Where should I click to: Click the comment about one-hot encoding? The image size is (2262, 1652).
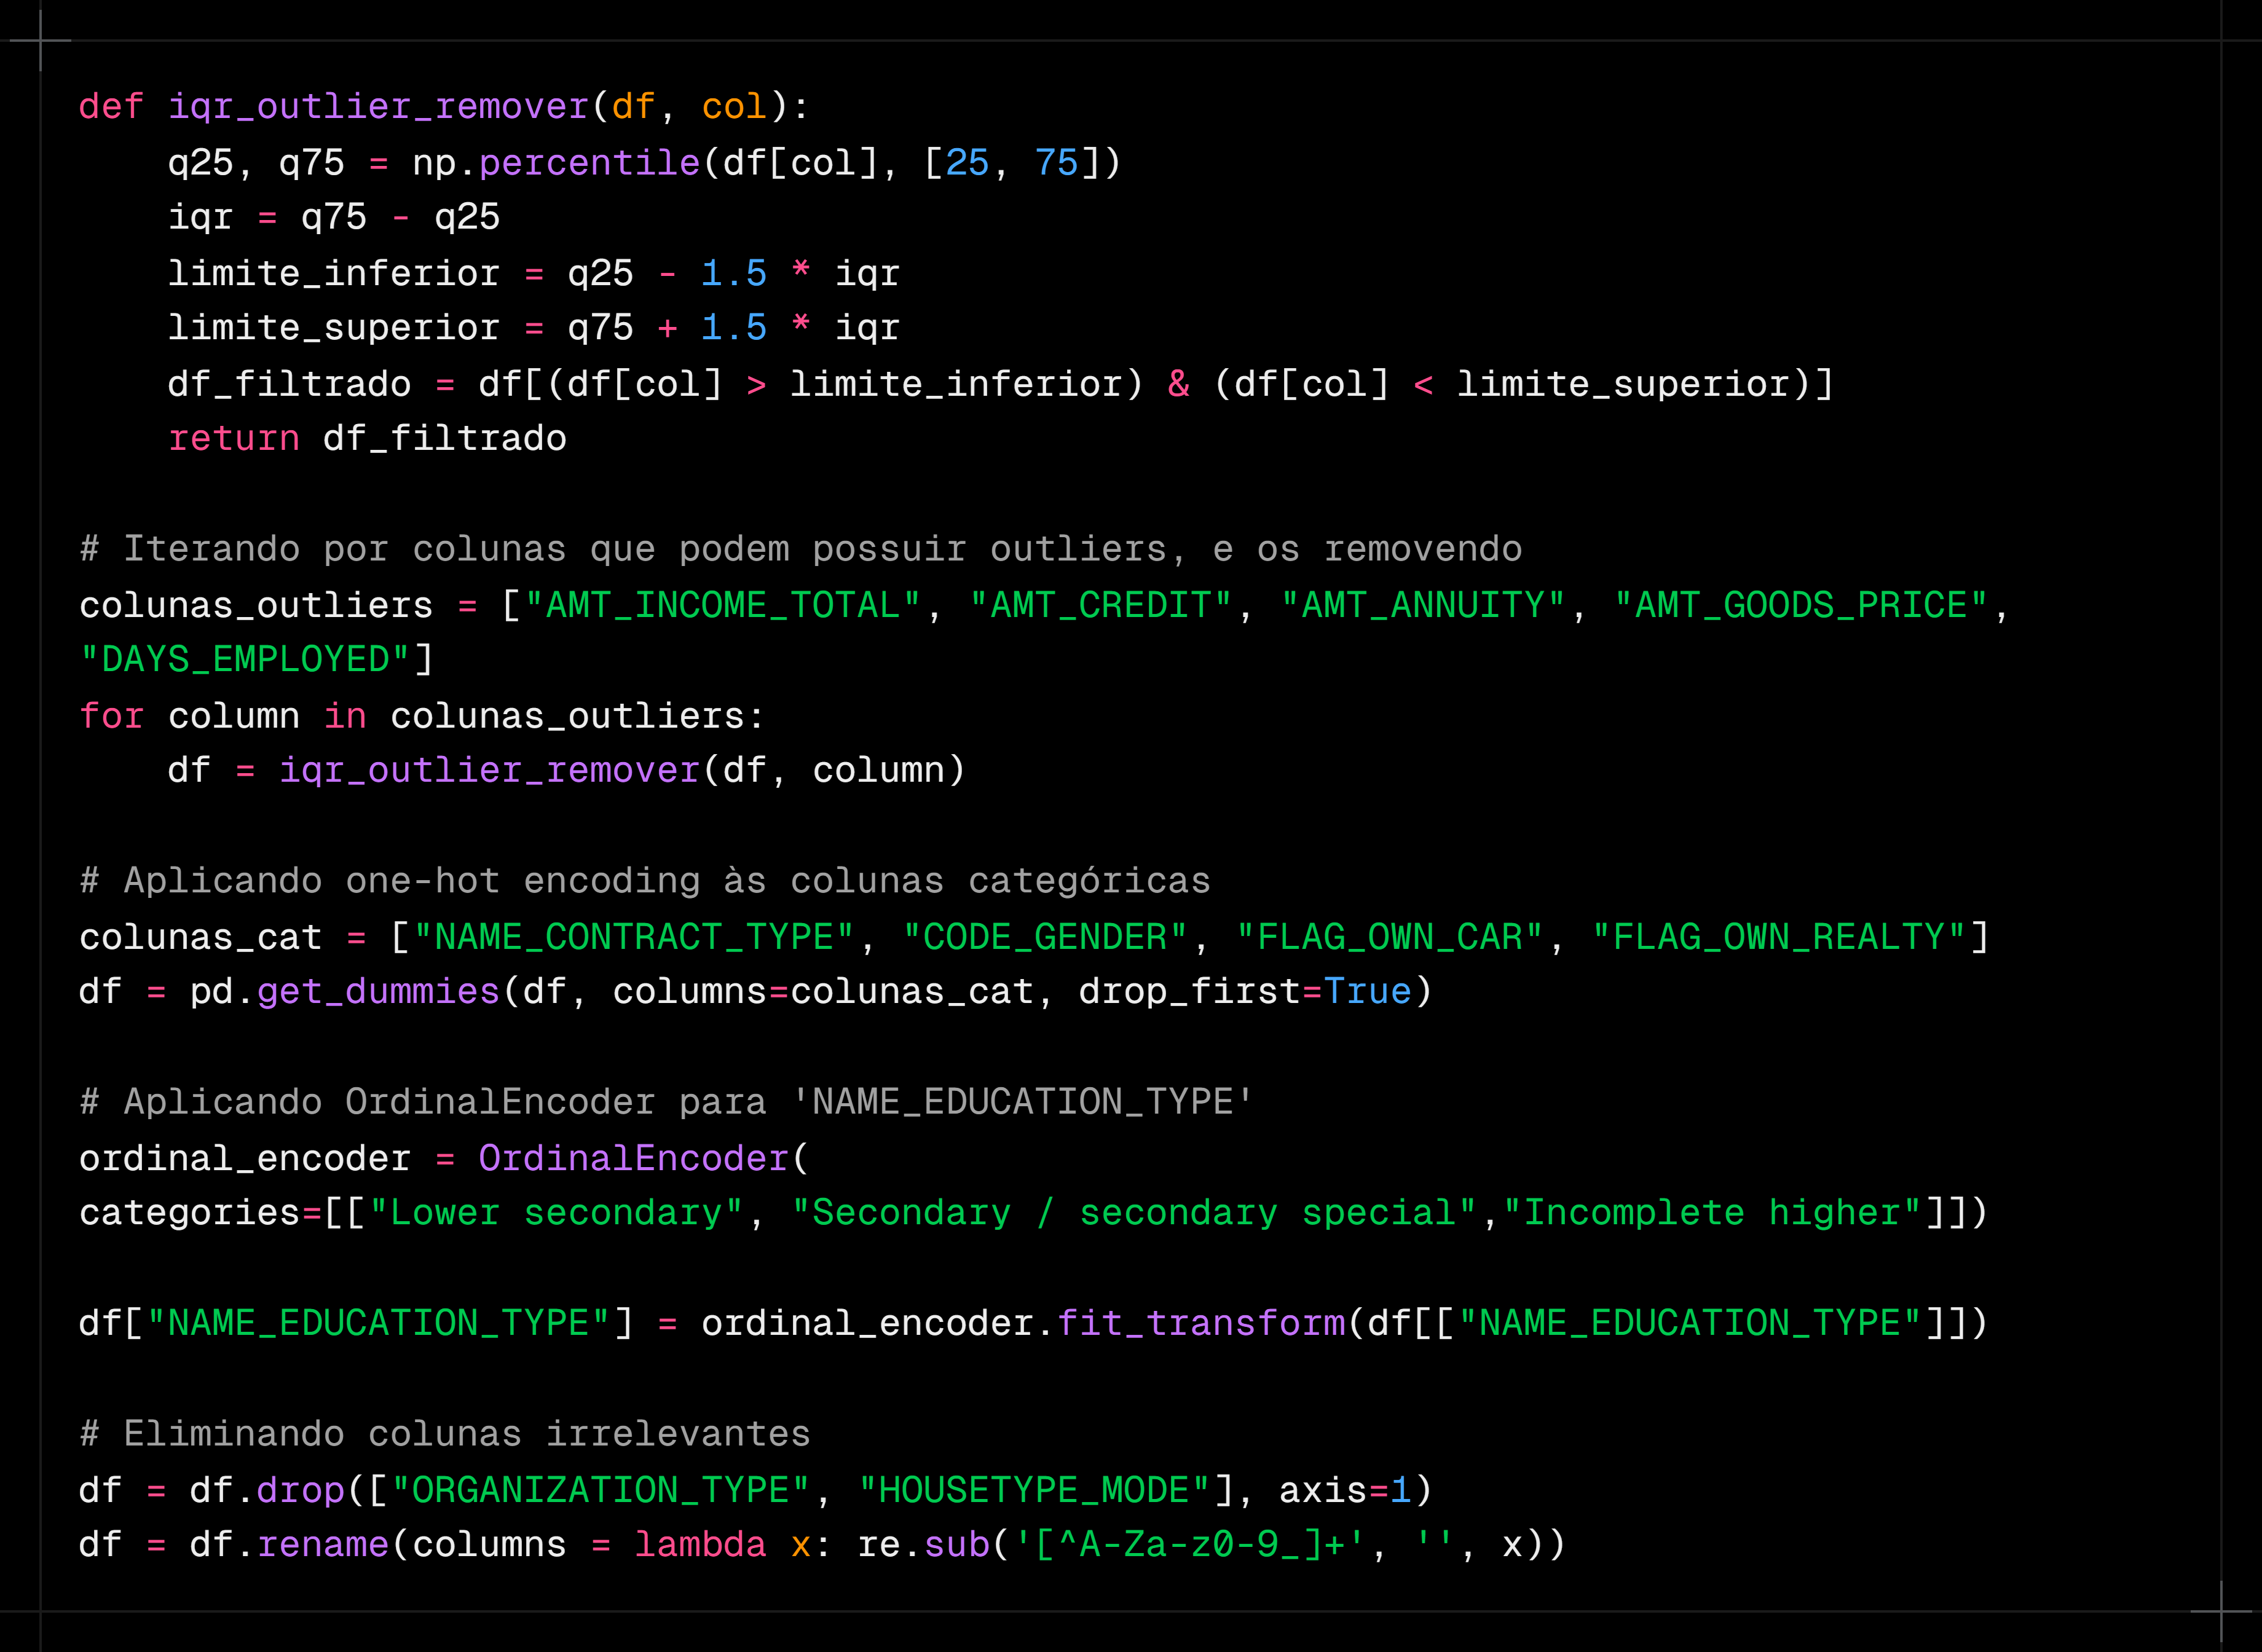[645, 881]
